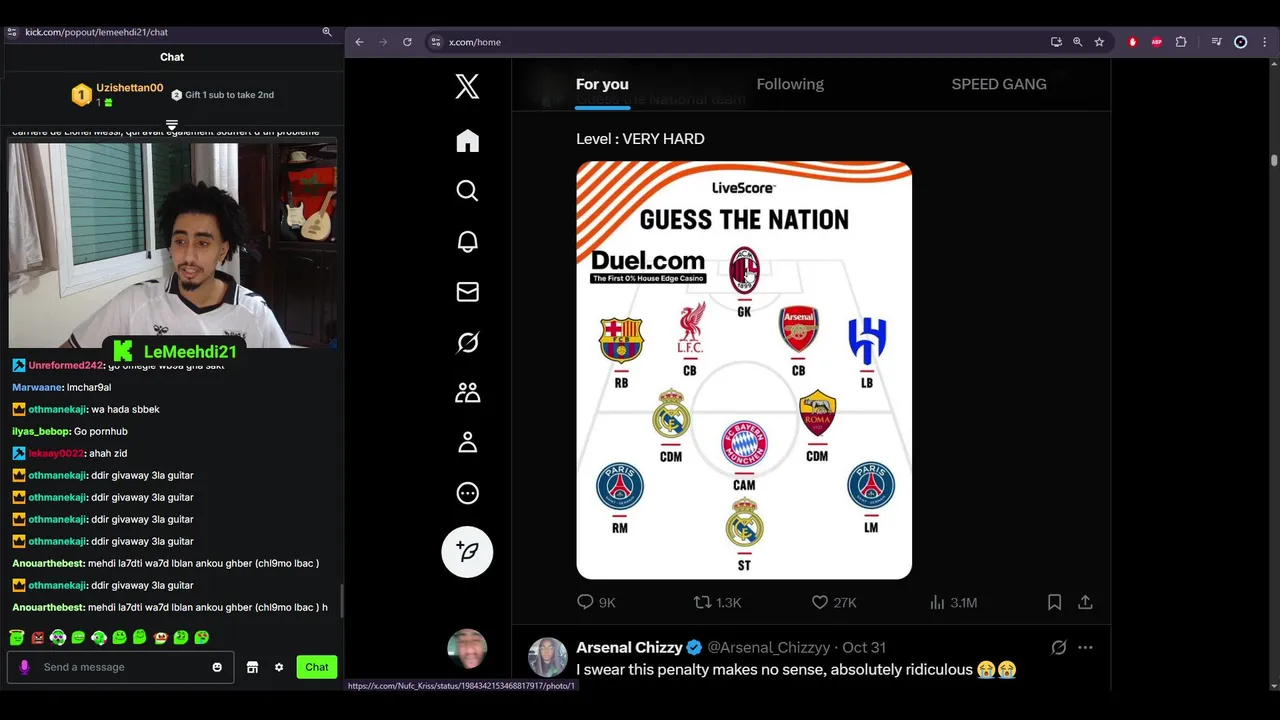Share the Guess the Nation post
Screen dimensions: 1280x720
pyautogui.click(x=1085, y=602)
